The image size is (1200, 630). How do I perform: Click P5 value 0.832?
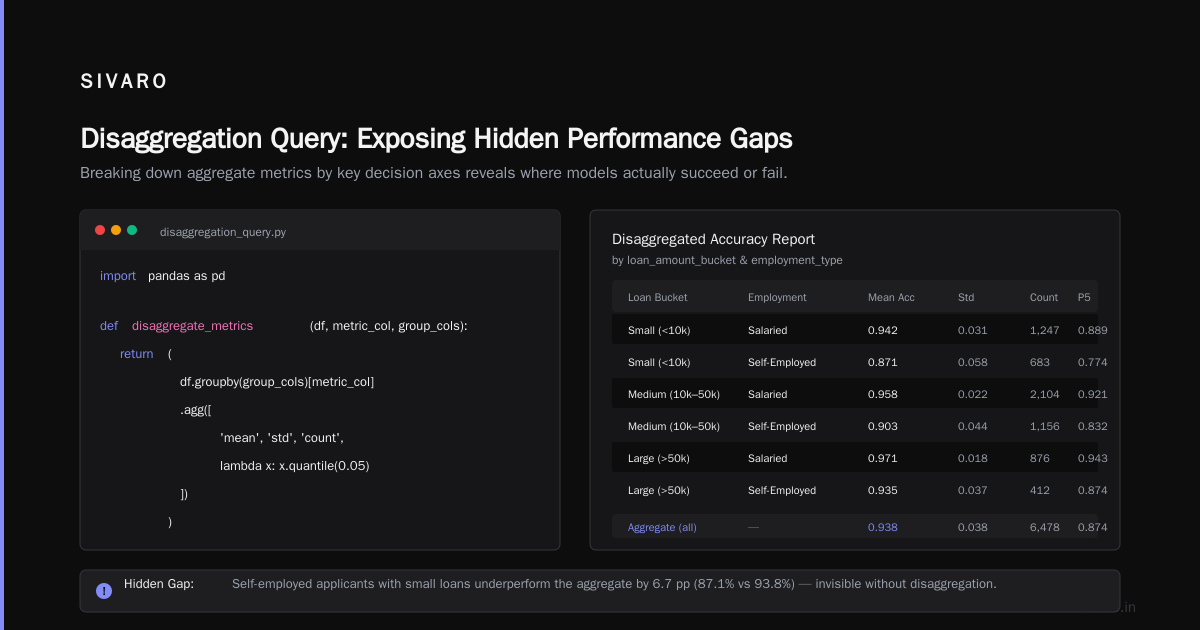pyautogui.click(x=1093, y=426)
